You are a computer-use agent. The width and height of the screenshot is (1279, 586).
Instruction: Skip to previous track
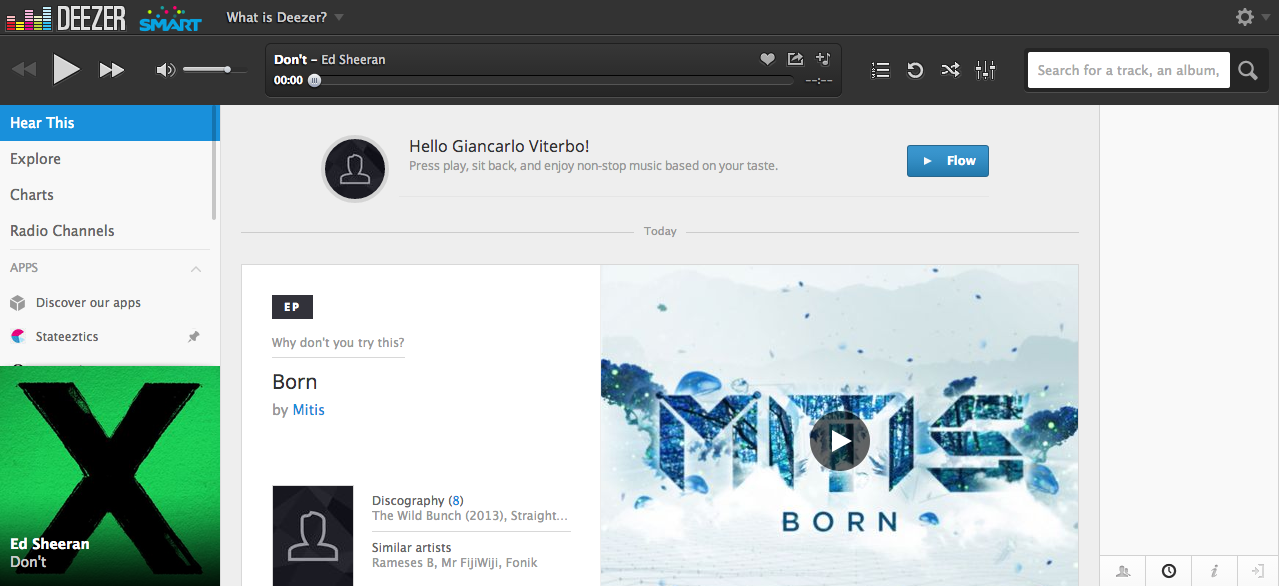click(x=24, y=70)
